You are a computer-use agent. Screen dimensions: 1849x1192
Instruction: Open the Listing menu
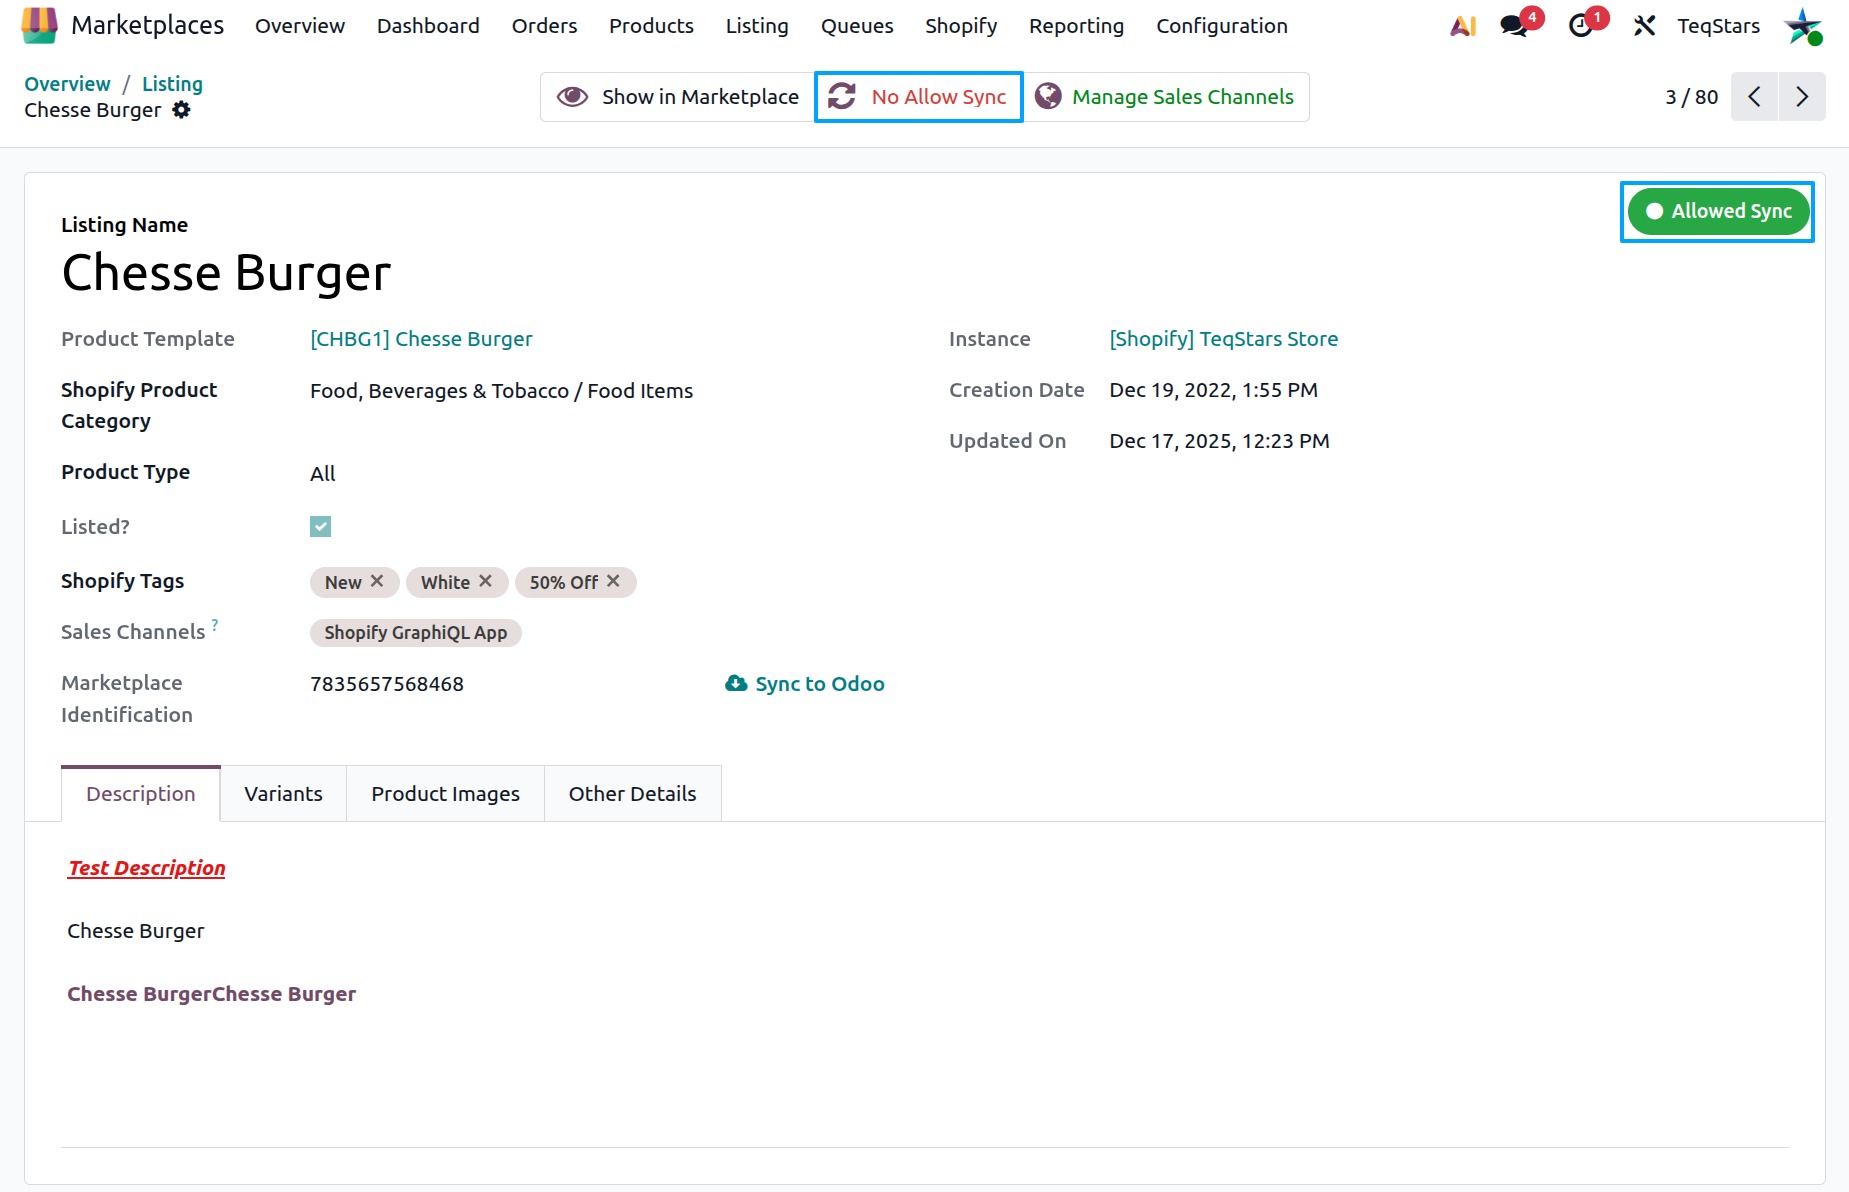757,26
